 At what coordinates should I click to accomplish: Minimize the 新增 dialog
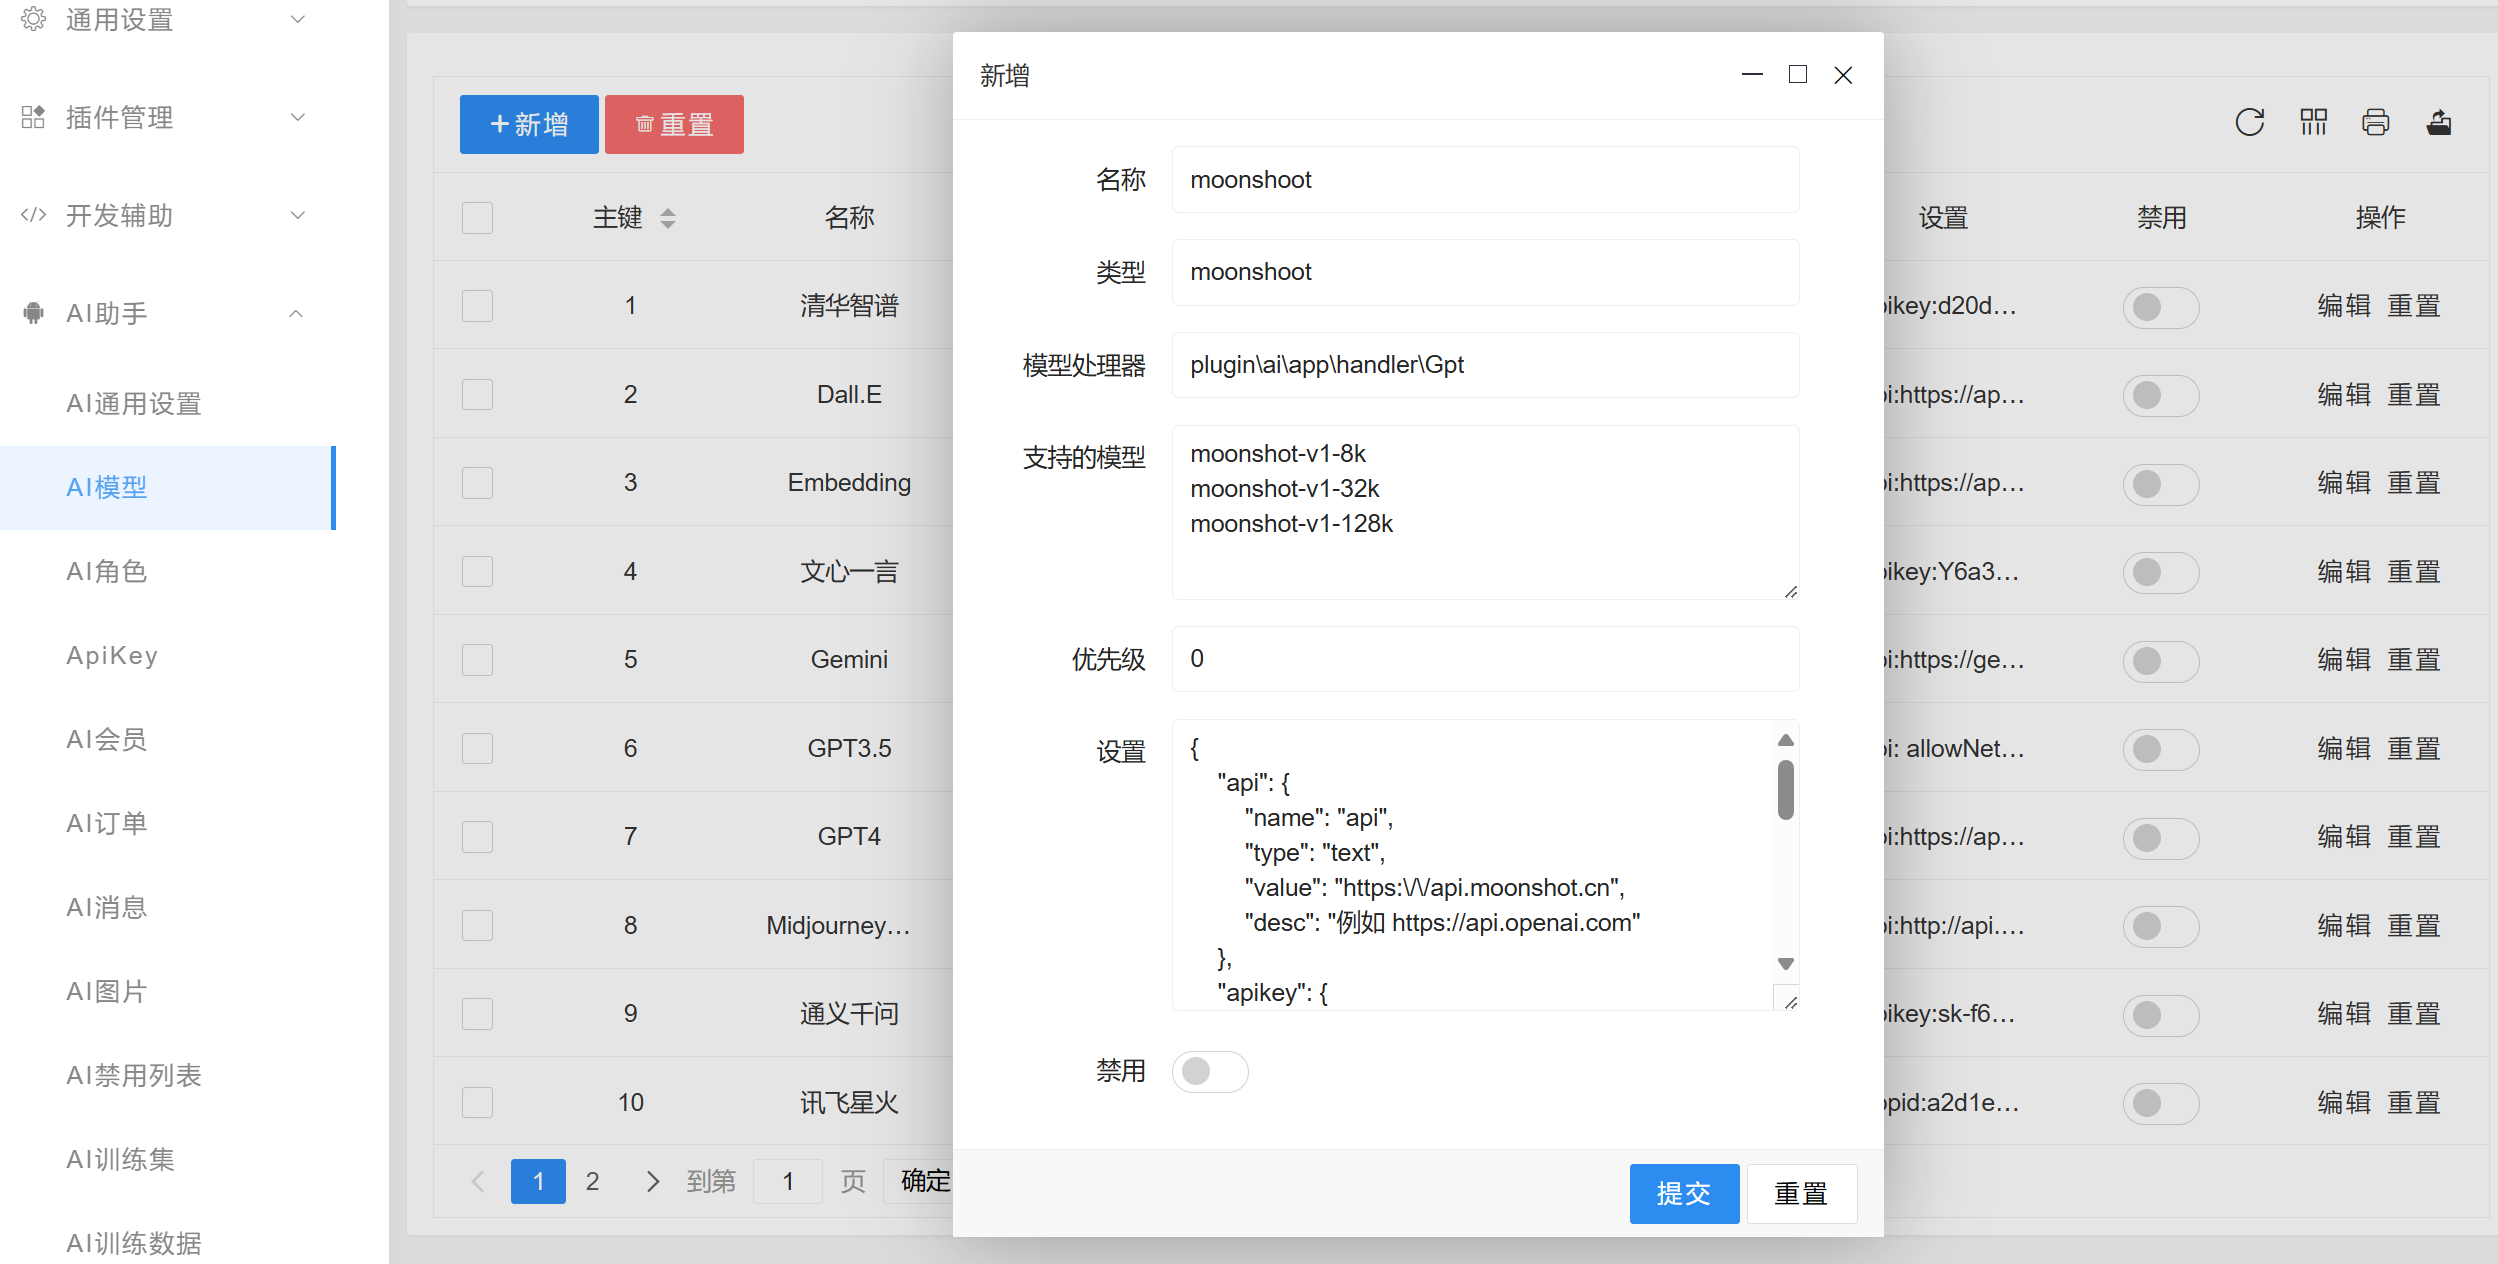1752,75
